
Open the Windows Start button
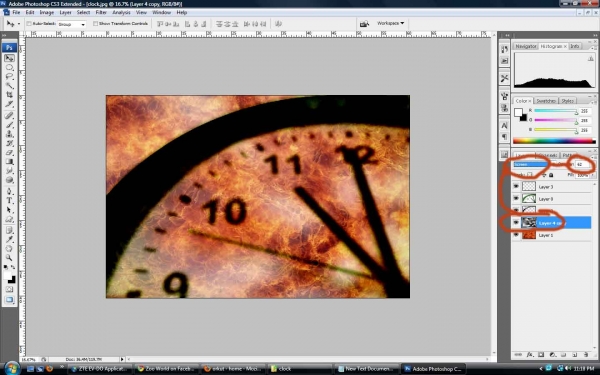[12, 368]
